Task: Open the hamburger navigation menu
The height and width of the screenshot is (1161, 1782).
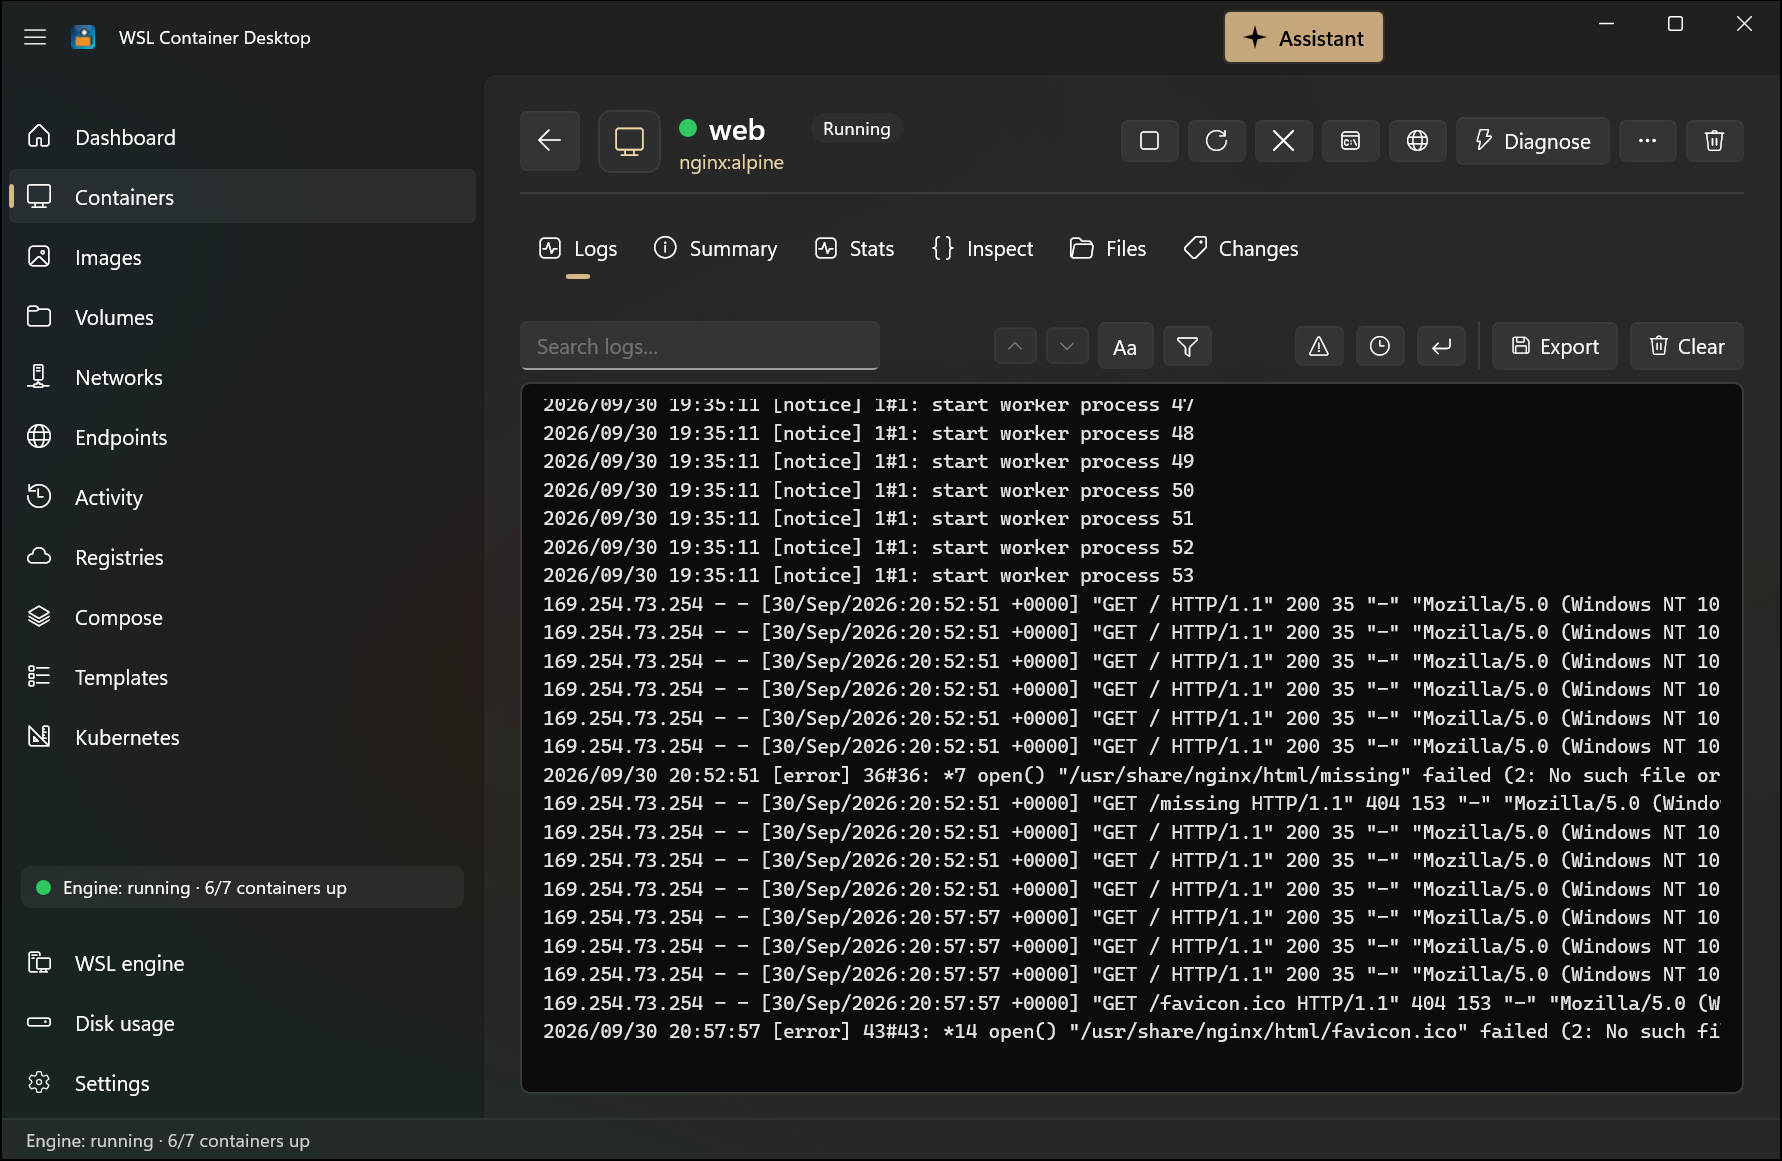Action: pos(35,38)
